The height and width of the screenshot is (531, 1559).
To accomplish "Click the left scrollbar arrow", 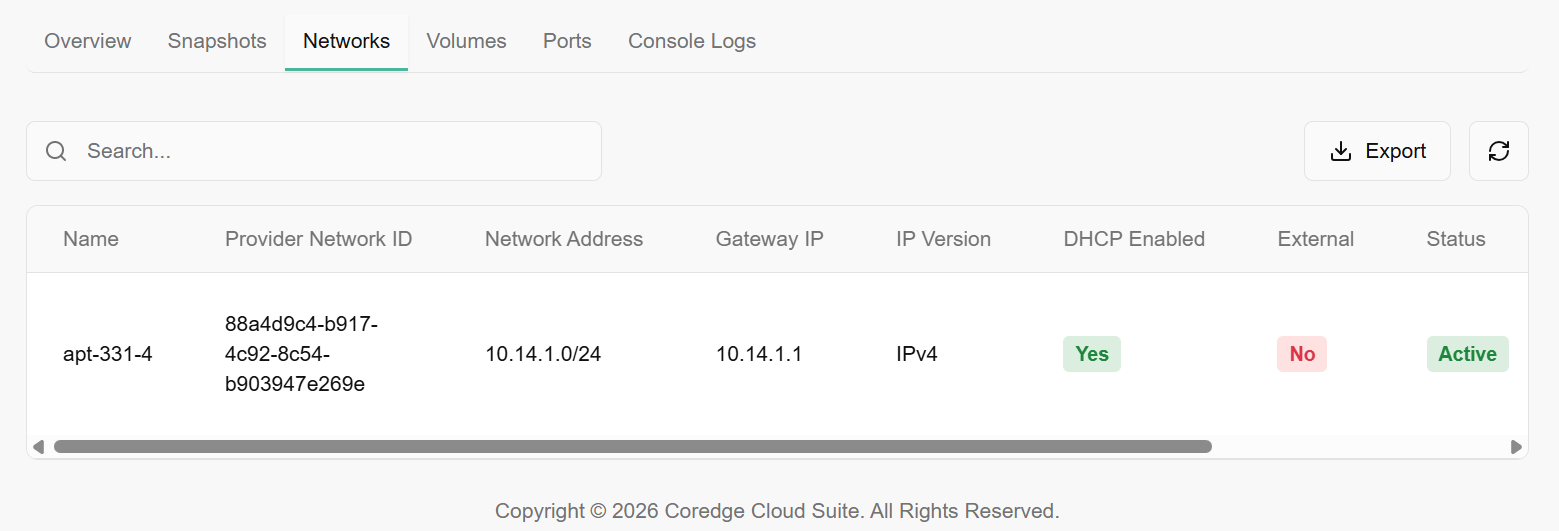I will click(x=38, y=447).
